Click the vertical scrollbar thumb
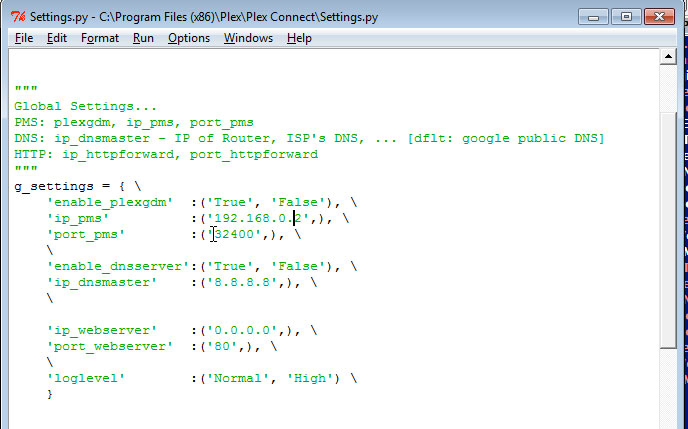 pyautogui.click(x=668, y=230)
